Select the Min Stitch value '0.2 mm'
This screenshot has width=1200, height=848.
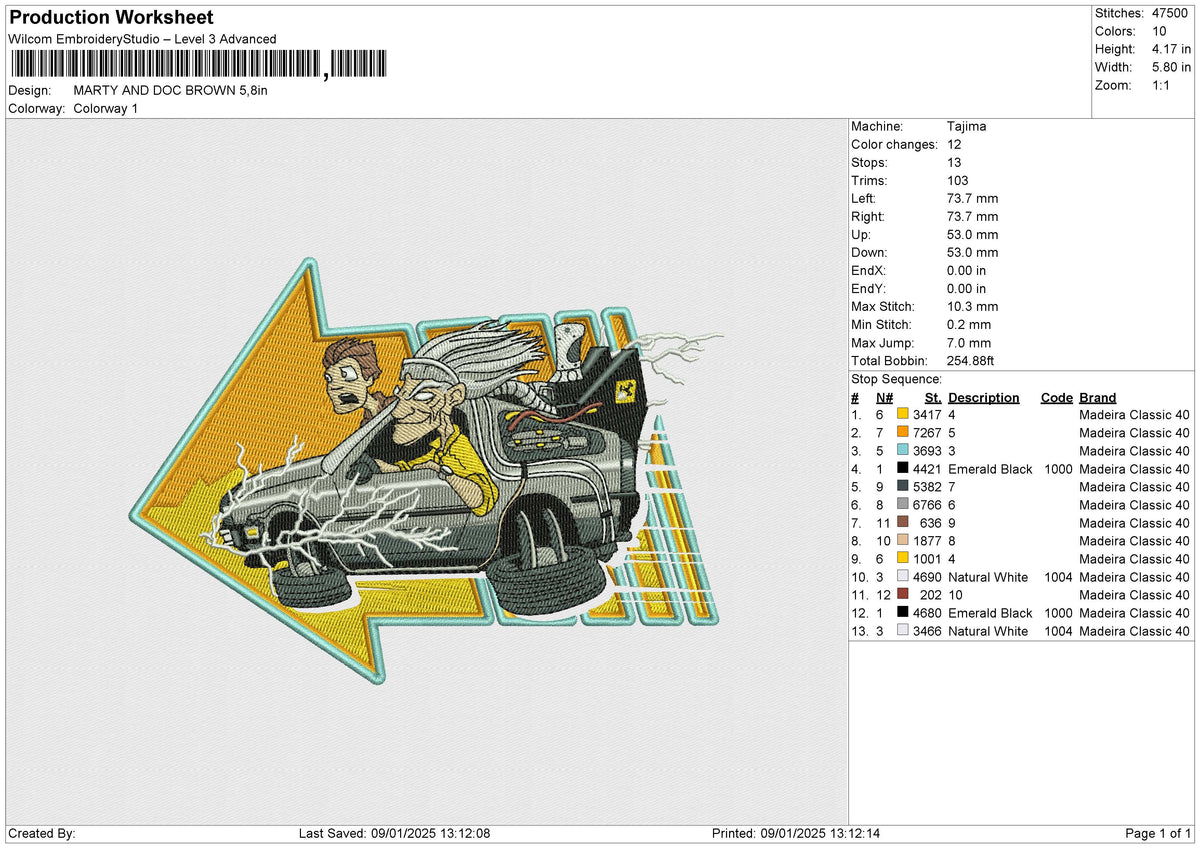(x=969, y=324)
